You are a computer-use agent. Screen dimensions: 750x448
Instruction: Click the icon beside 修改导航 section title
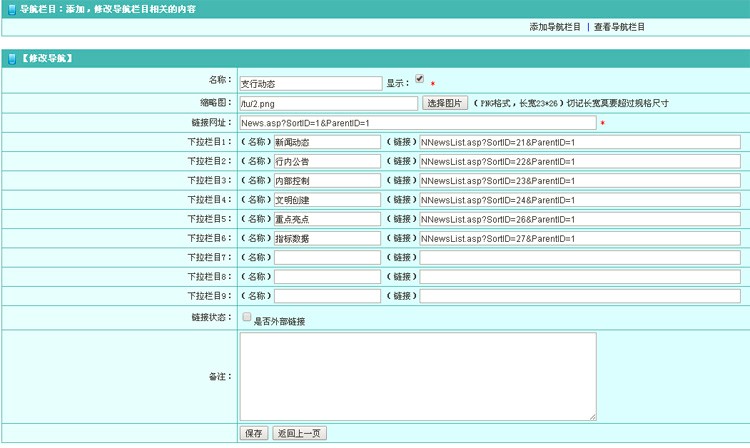[11, 59]
